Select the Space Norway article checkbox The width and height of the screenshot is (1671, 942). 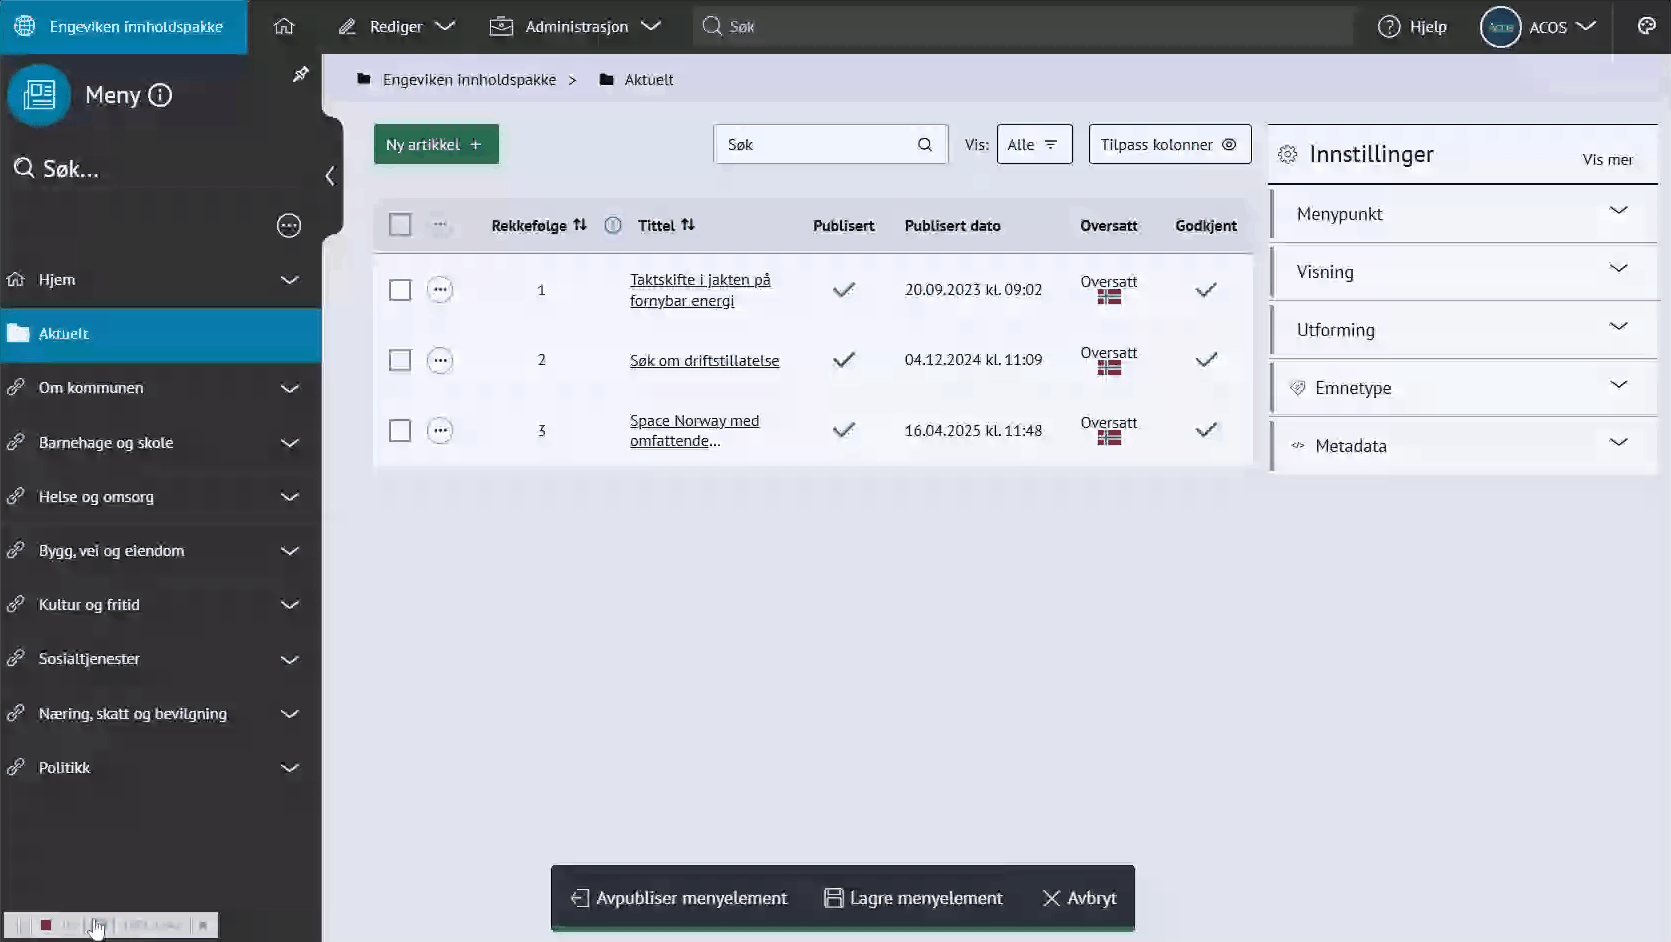tap(400, 431)
